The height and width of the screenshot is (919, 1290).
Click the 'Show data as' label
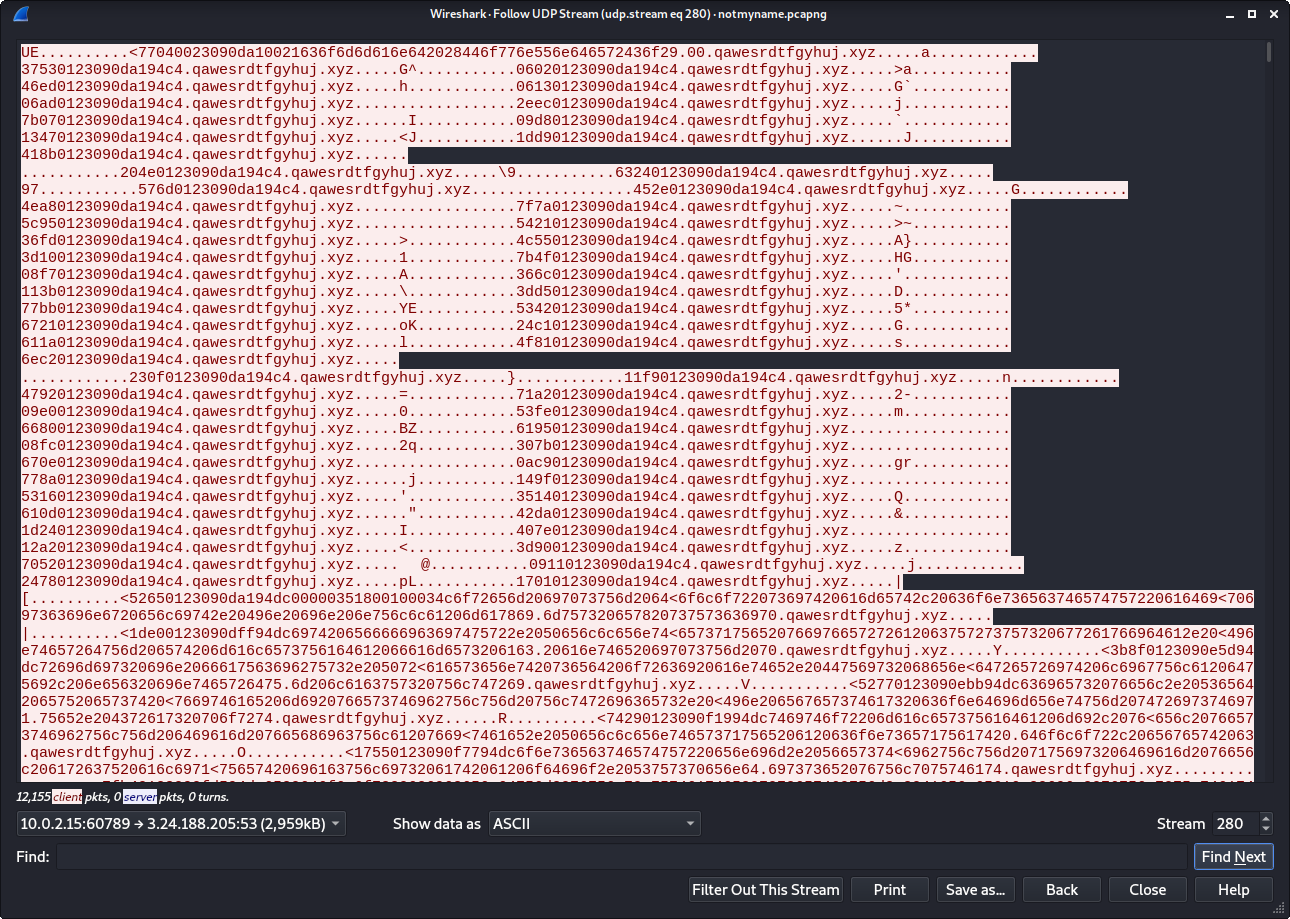[x=436, y=824]
